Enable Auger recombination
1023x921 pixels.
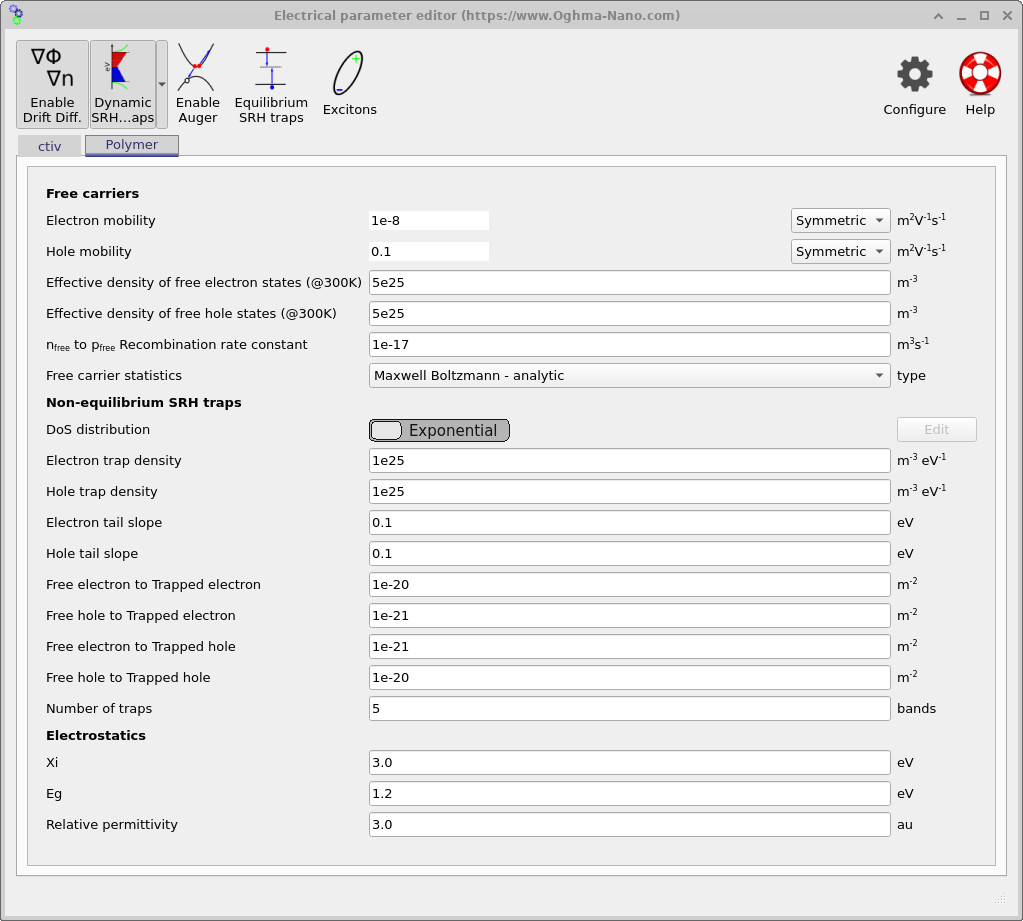[197, 84]
